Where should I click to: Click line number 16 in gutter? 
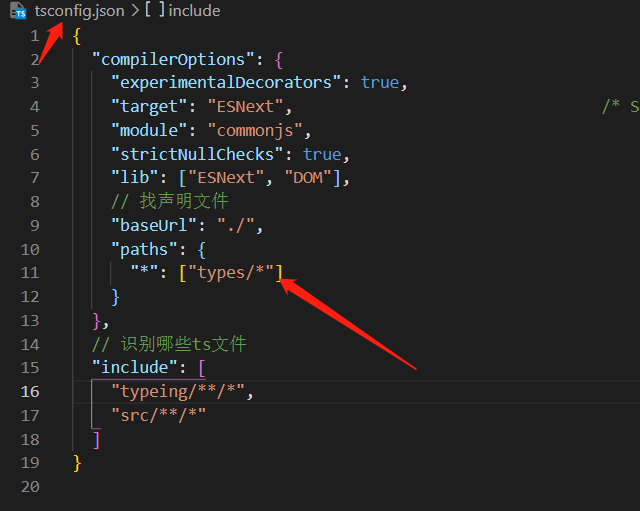pos(30,392)
